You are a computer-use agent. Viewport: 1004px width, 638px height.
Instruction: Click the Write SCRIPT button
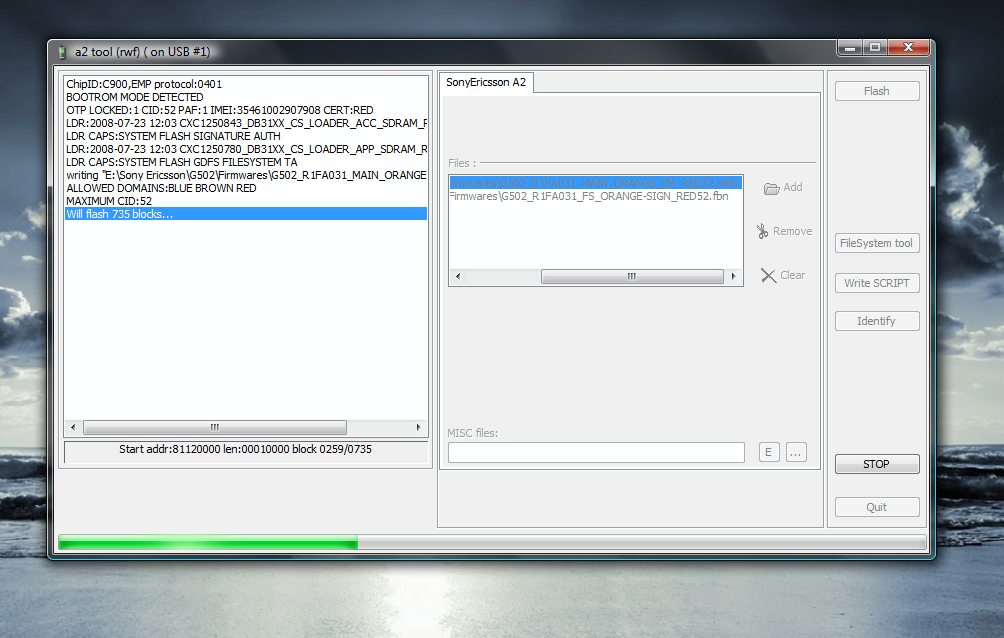click(877, 283)
